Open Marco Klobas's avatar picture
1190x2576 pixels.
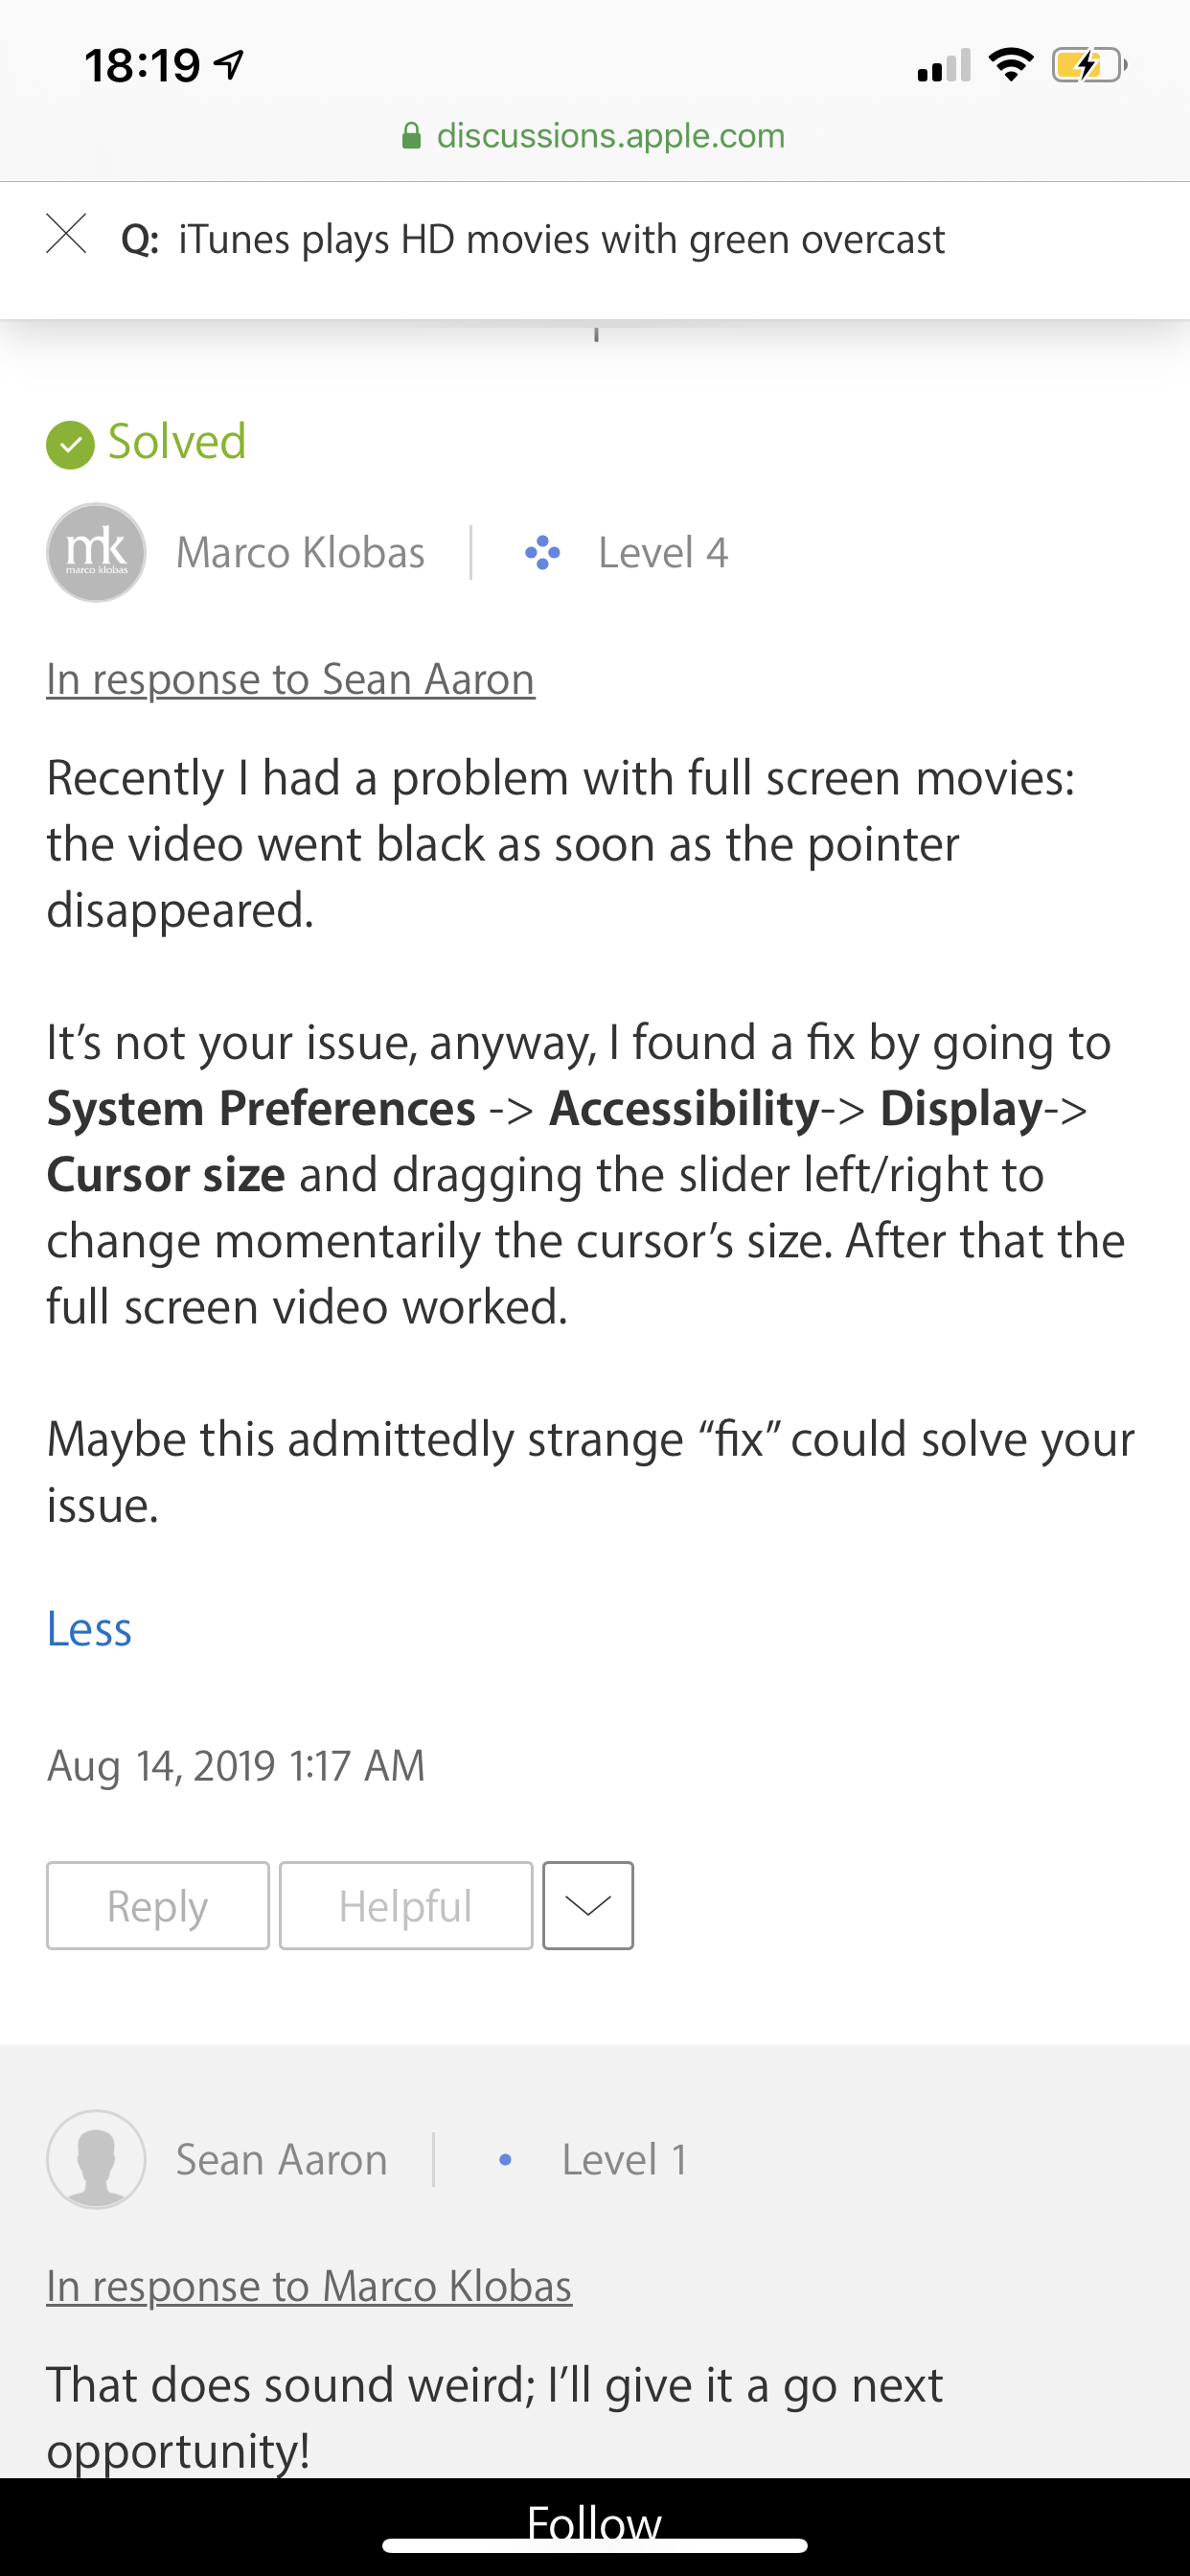(96, 553)
